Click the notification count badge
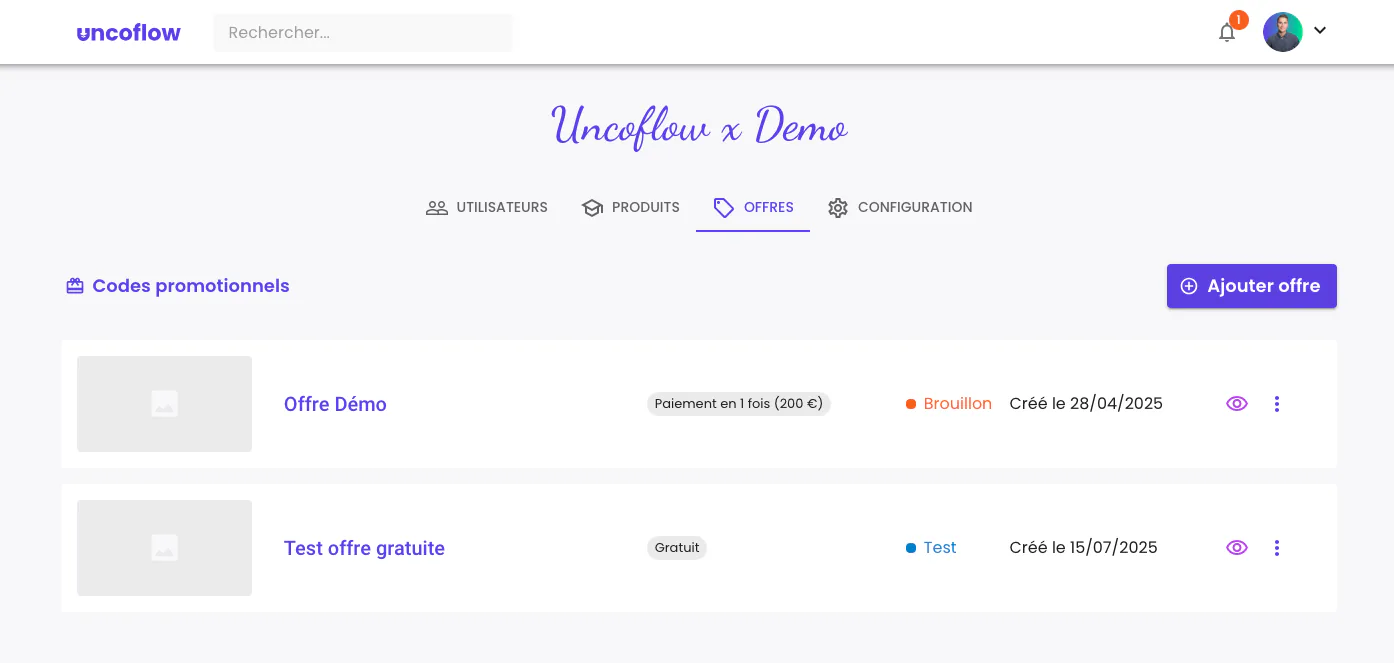The height and width of the screenshot is (663, 1394). tap(1239, 19)
